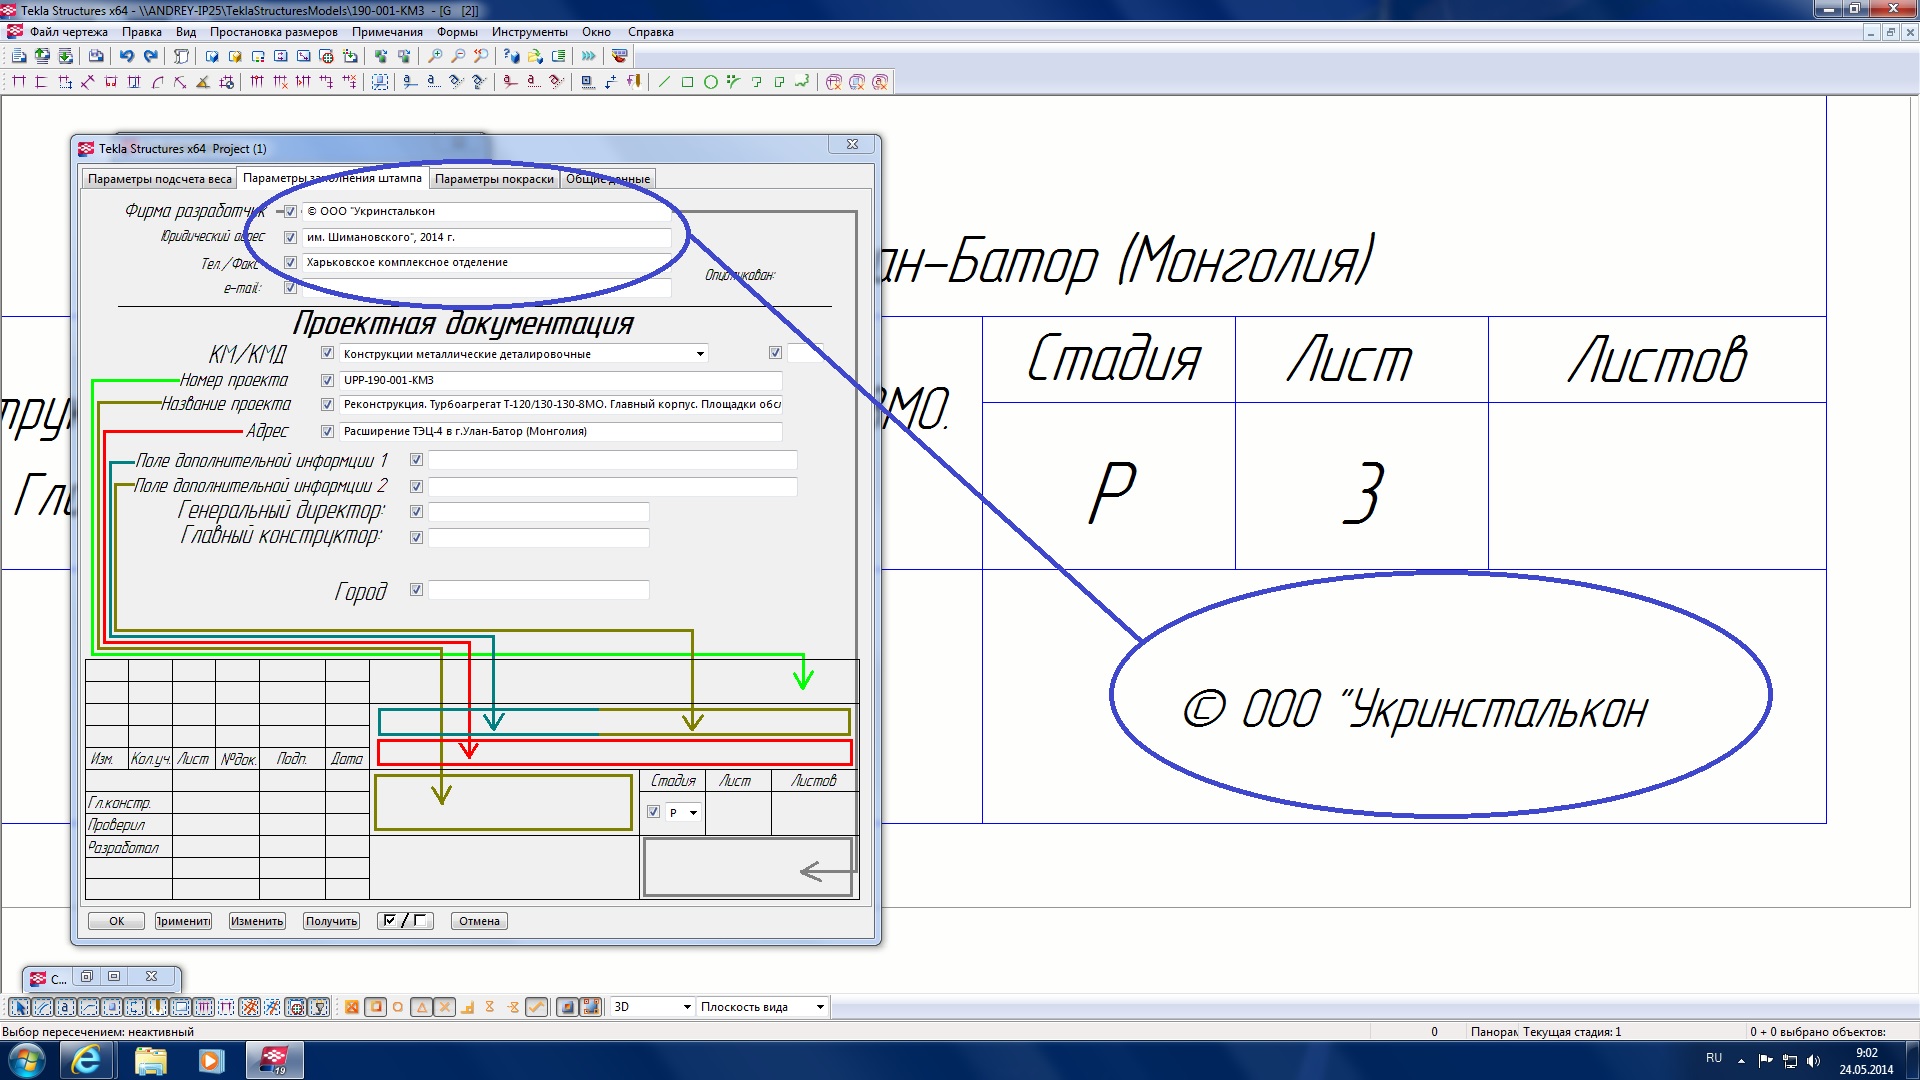1920x1080 pixels.
Task: Click the Отмена button
Action: [x=479, y=921]
